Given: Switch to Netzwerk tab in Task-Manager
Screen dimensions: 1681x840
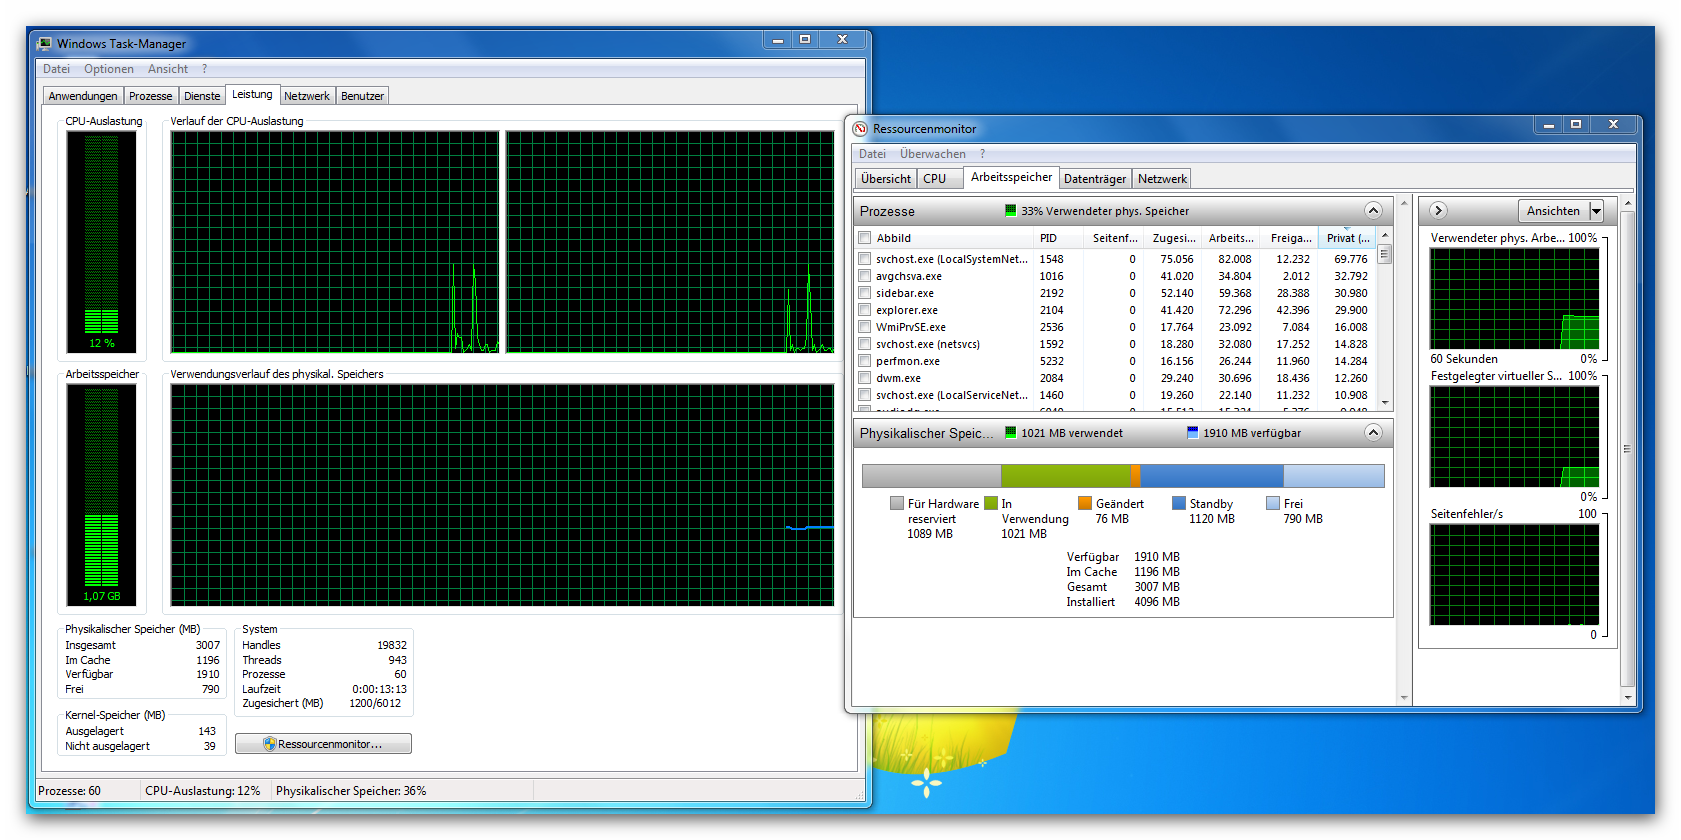Looking at the screenshot, I should pyautogui.click(x=306, y=96).
